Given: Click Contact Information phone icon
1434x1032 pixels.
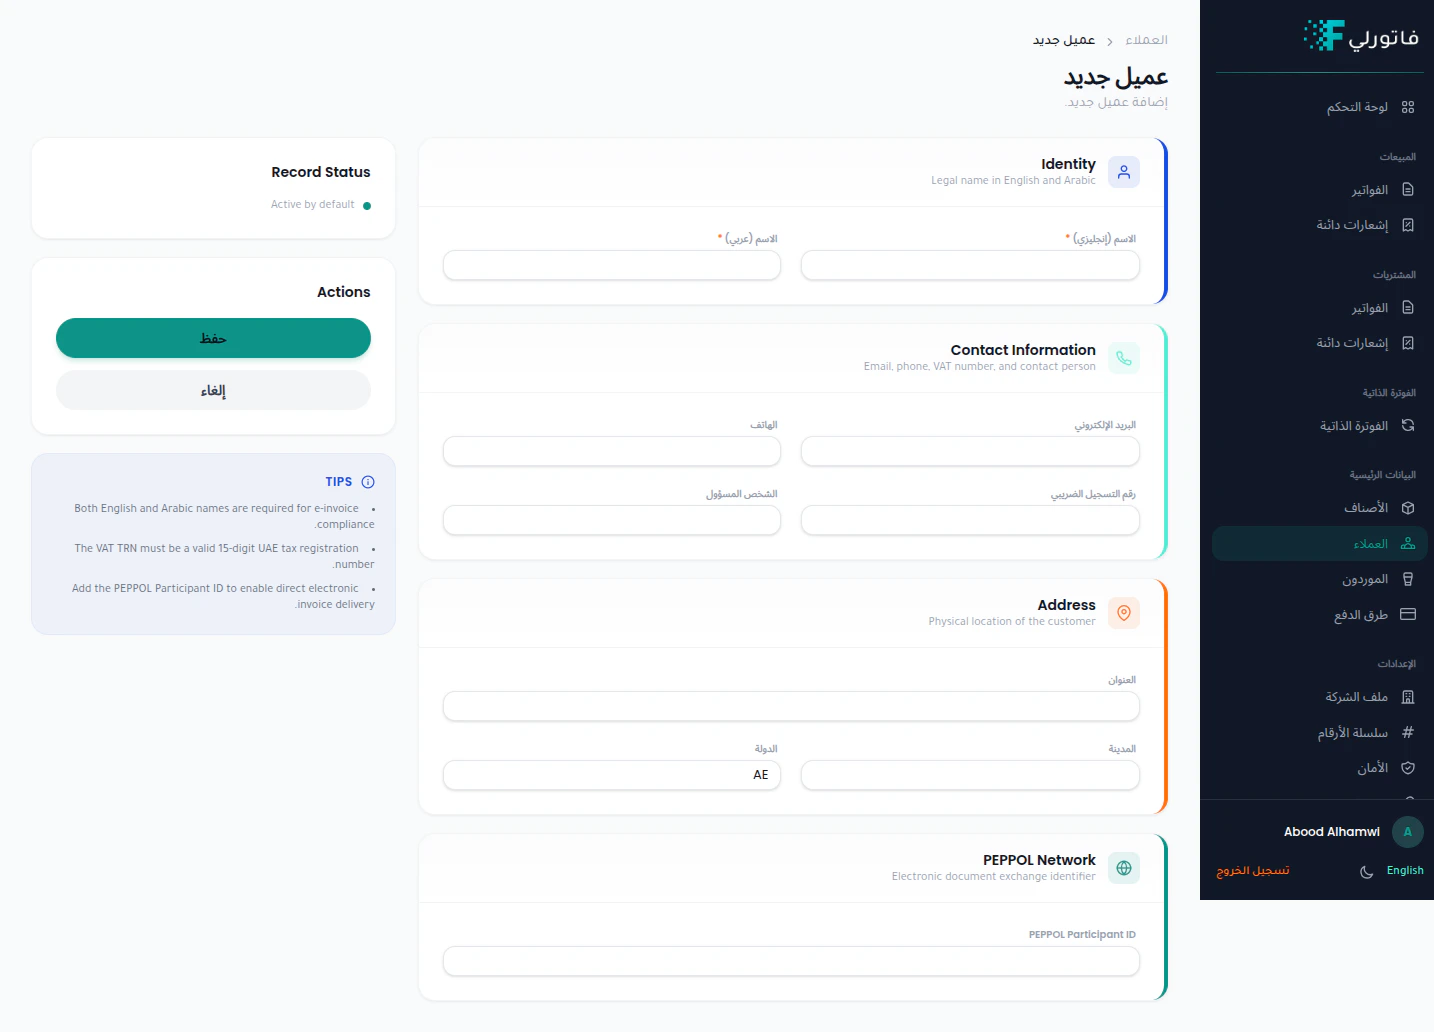Looking at the screenshot, I should [1124, 358].
